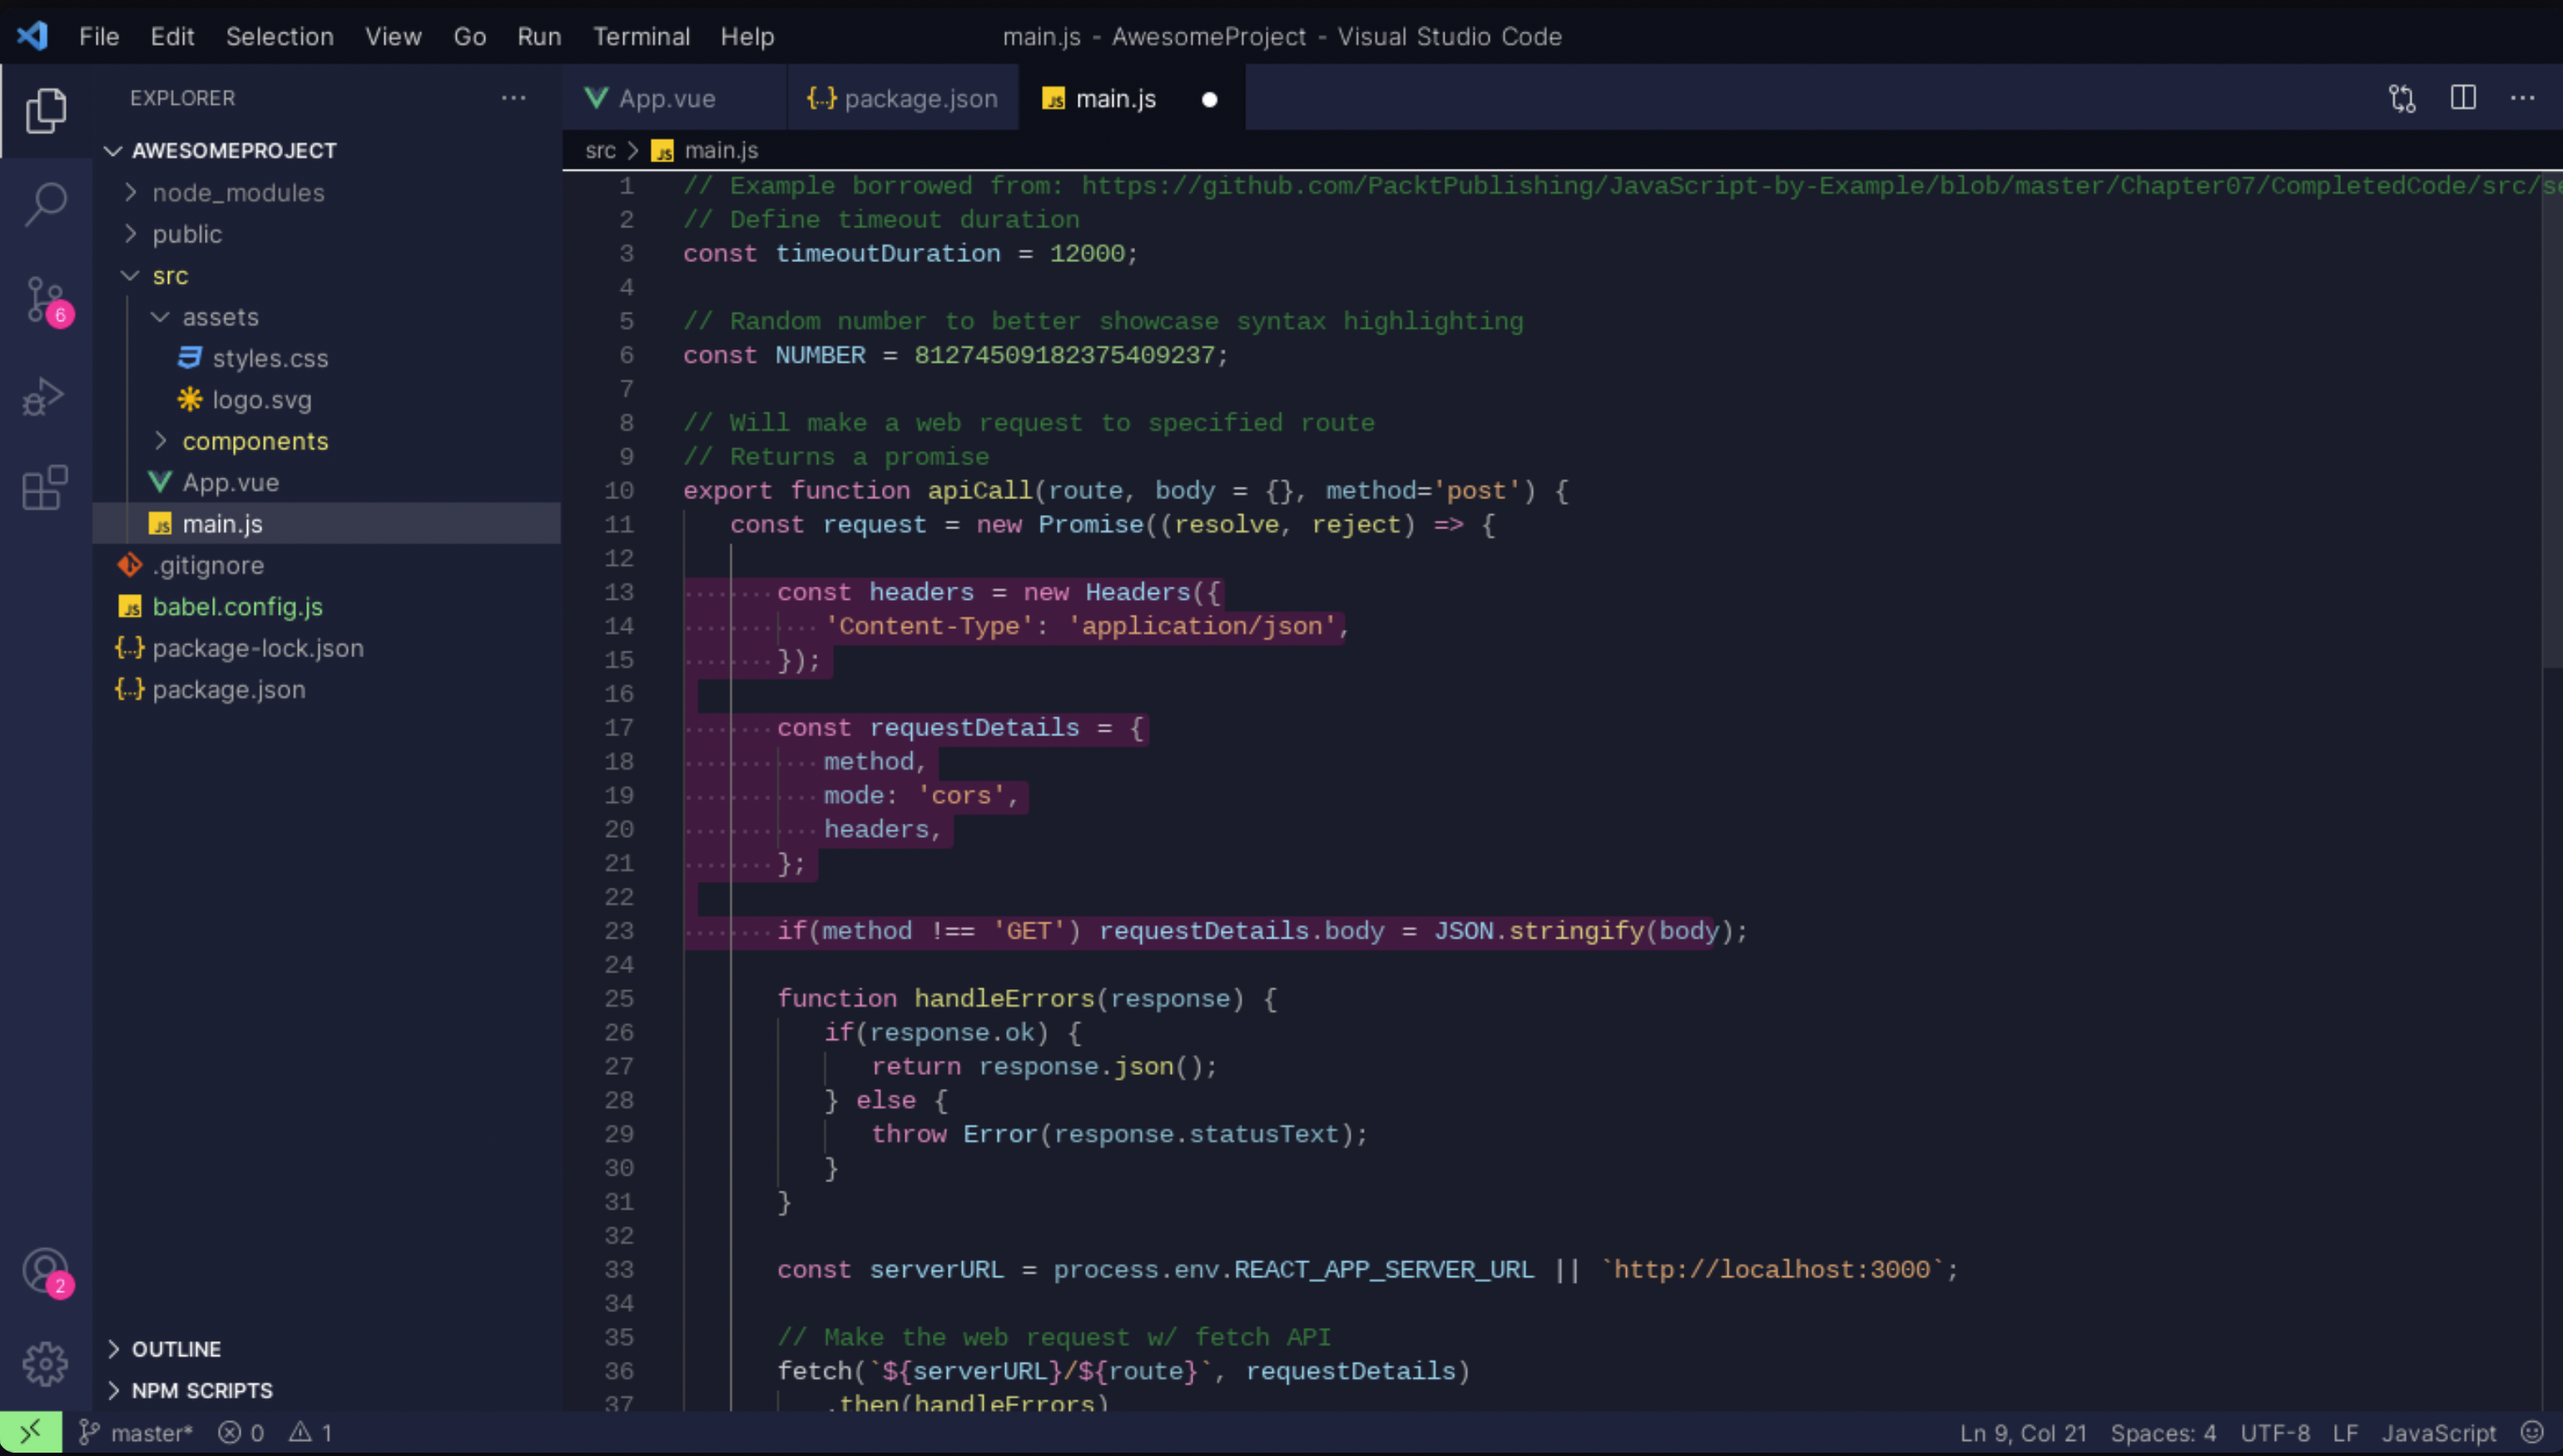Expand the OUTLINE section
This screenshot has height=1456, width=2563.
pyautogui.click(x=176, y=1349)
